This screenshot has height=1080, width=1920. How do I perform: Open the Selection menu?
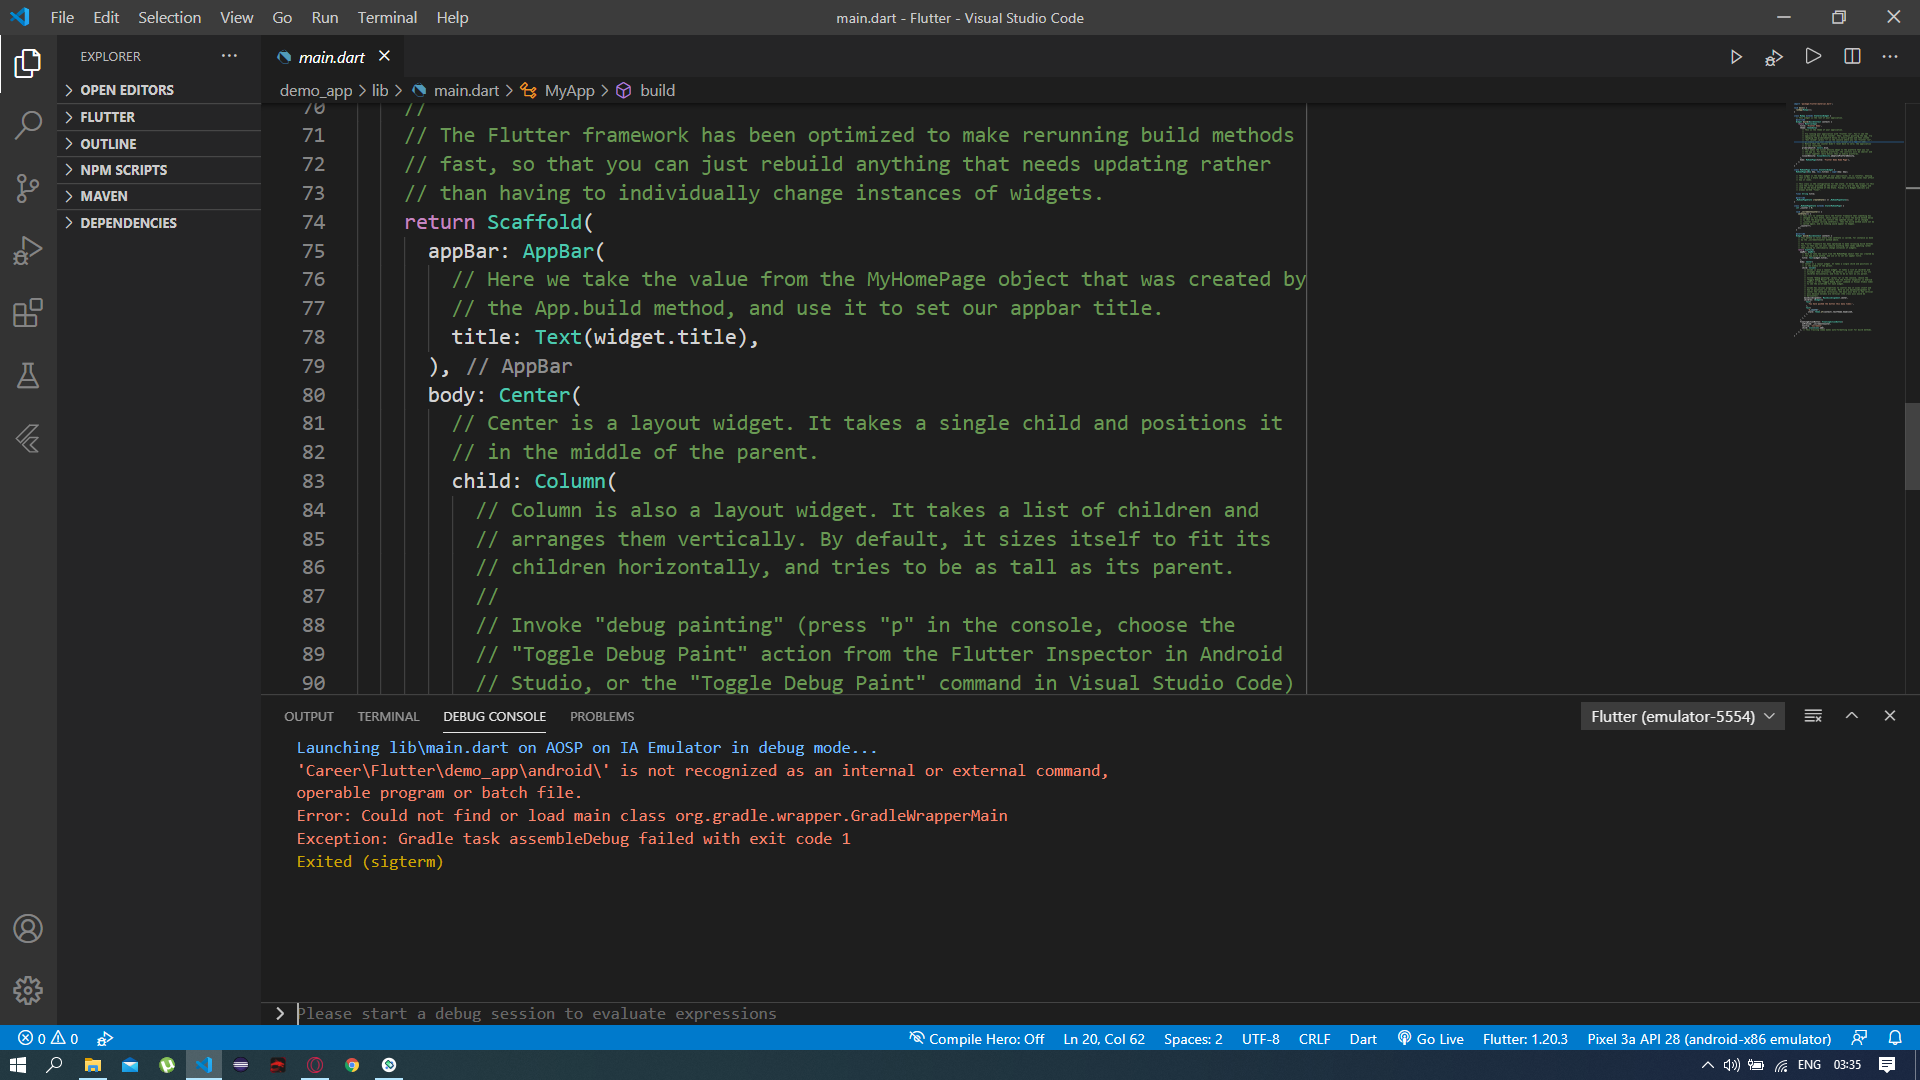point(169,17)
